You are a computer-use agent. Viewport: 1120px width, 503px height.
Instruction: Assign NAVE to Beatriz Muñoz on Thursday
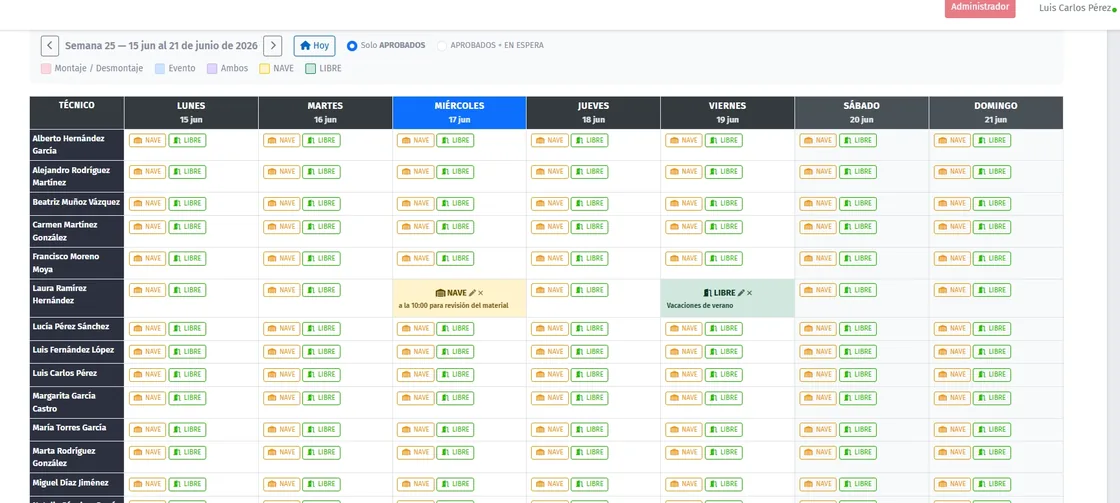550,204
